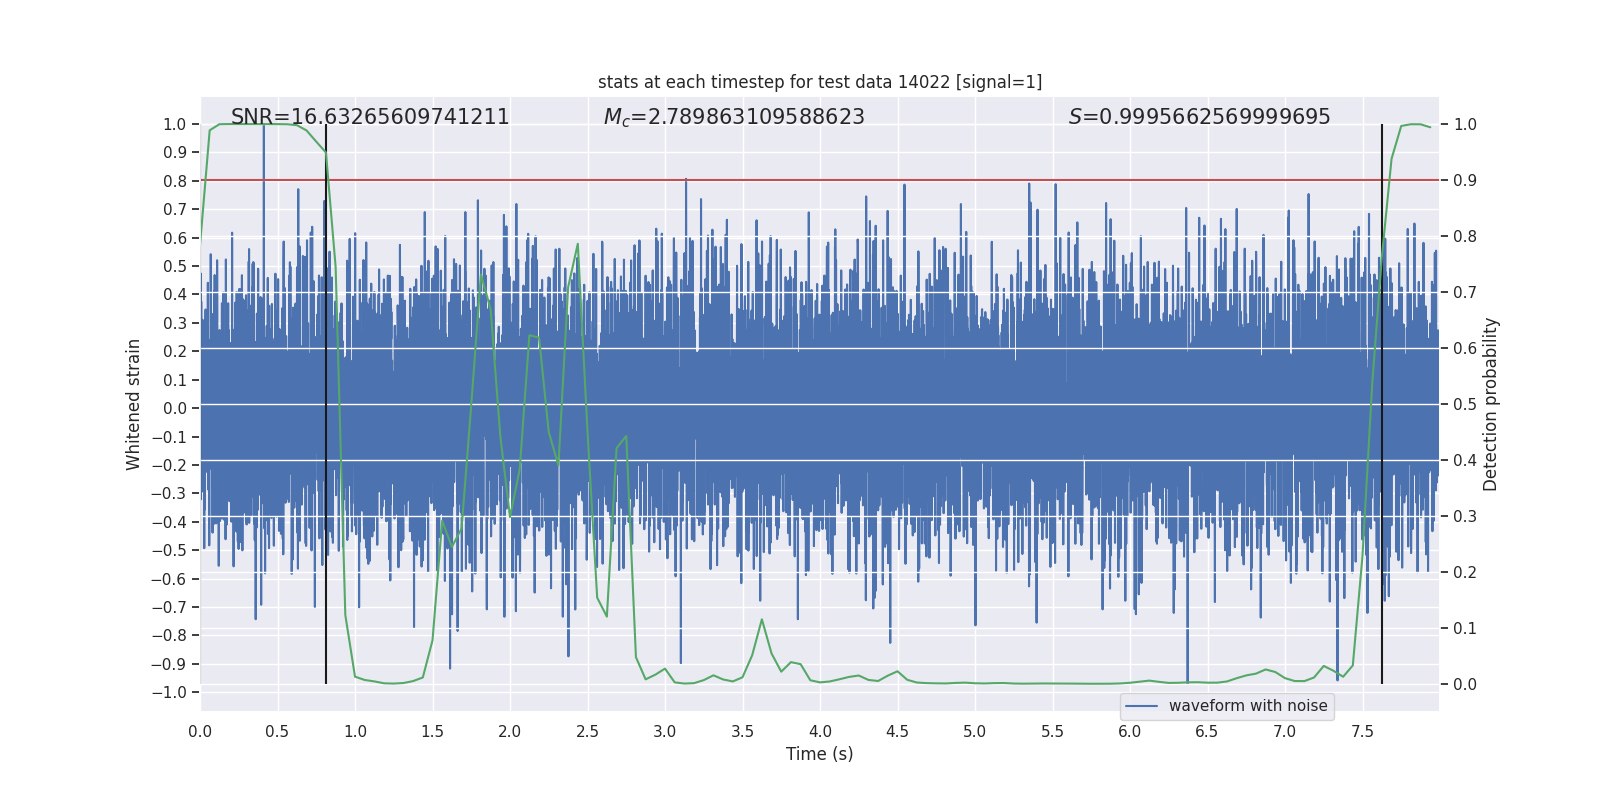Click the 'Whitened strain' y-axis label
The width and height of the screenshot is (1600, 800).
(x=134, y=404)
